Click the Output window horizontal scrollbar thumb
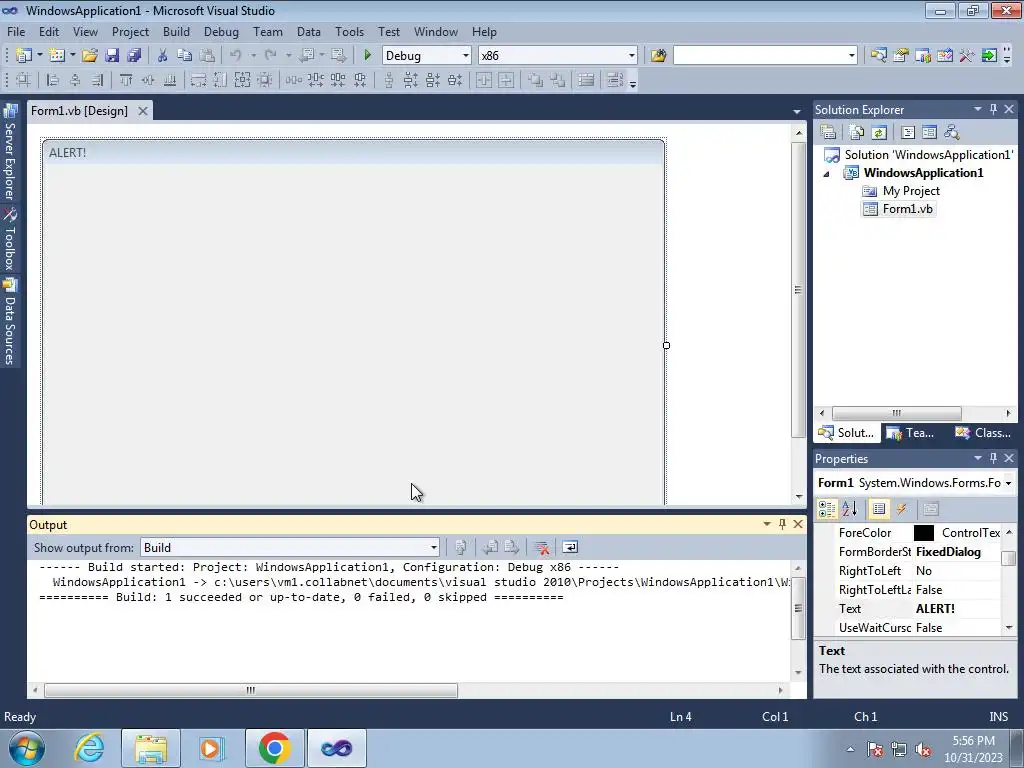 (251, 690)
